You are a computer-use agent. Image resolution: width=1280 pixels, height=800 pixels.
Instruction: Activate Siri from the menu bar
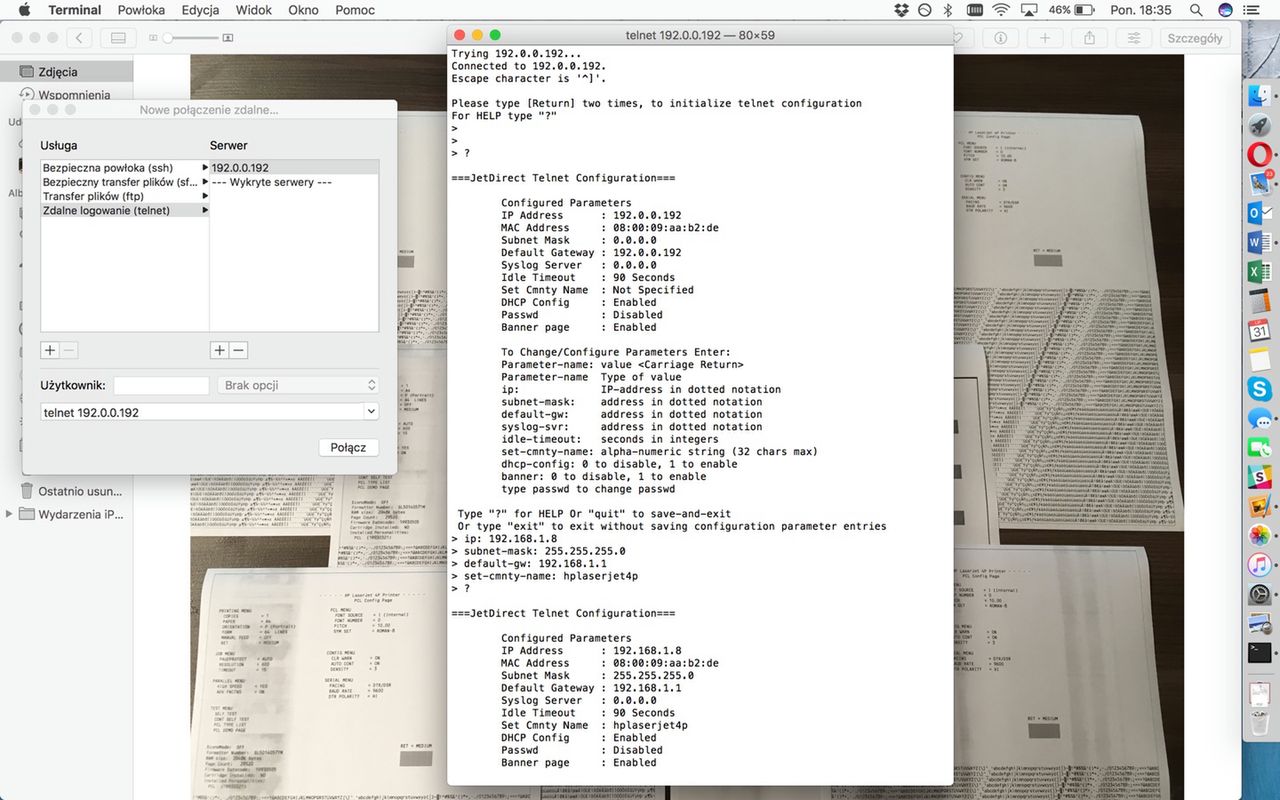point(1225,10)
